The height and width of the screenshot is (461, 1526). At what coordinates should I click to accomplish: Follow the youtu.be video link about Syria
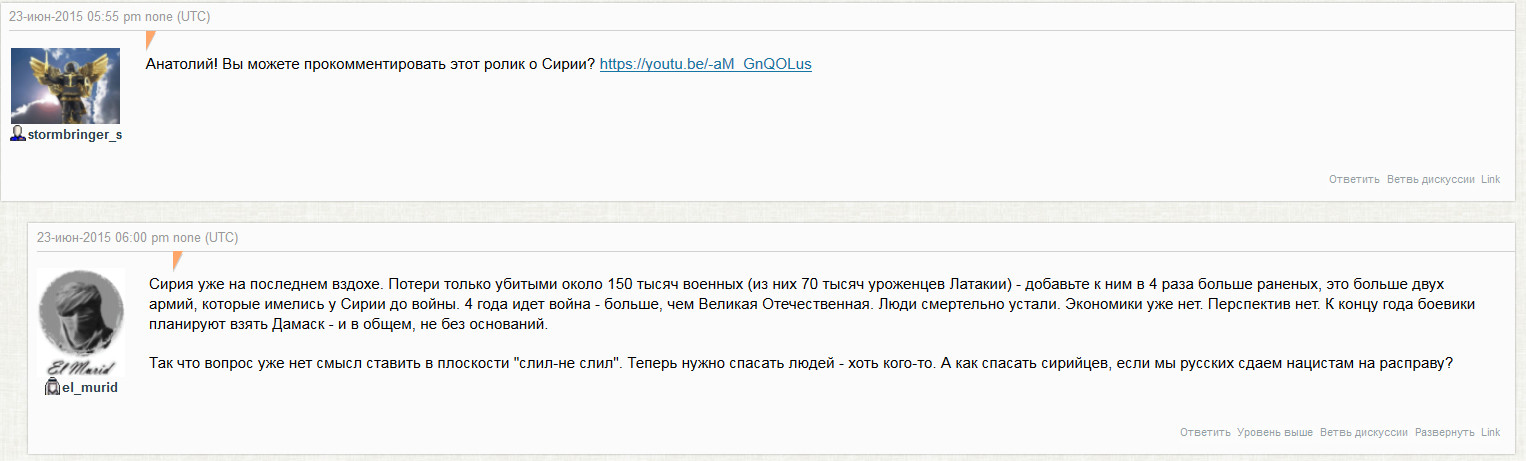pos(705,64)
